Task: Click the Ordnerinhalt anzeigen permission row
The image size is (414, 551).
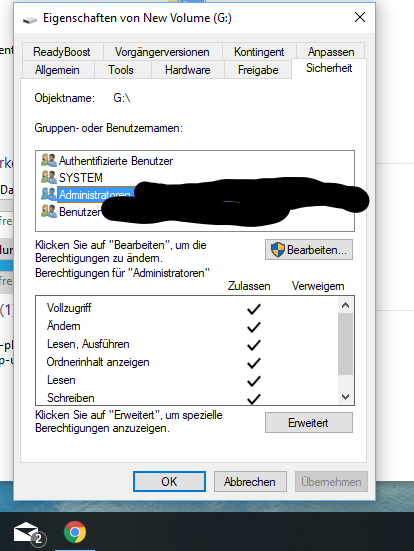Action: tap(187, 362)
